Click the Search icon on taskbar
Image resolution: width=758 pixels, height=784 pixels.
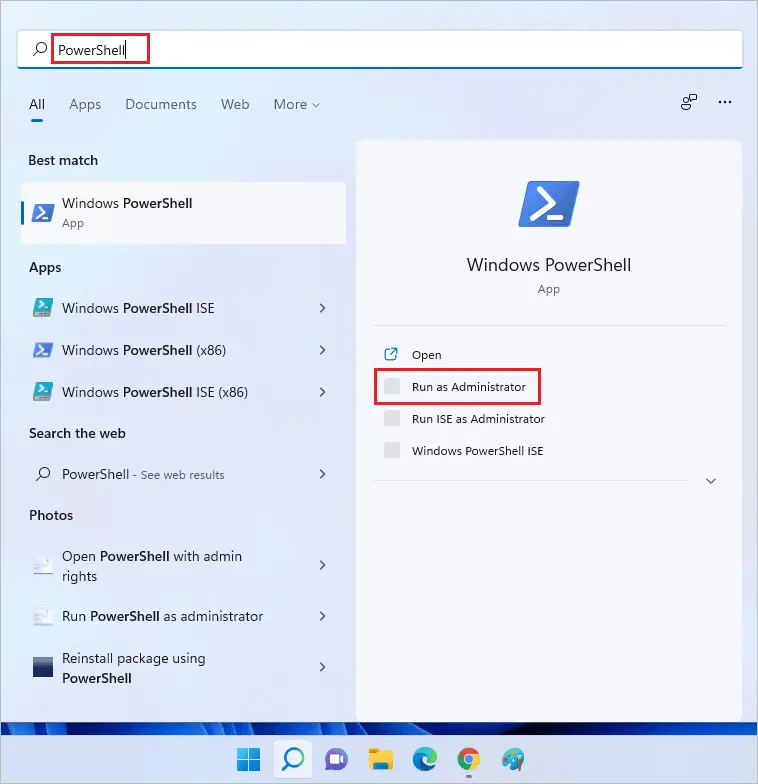pyautogui.click(x=293, y=760)
